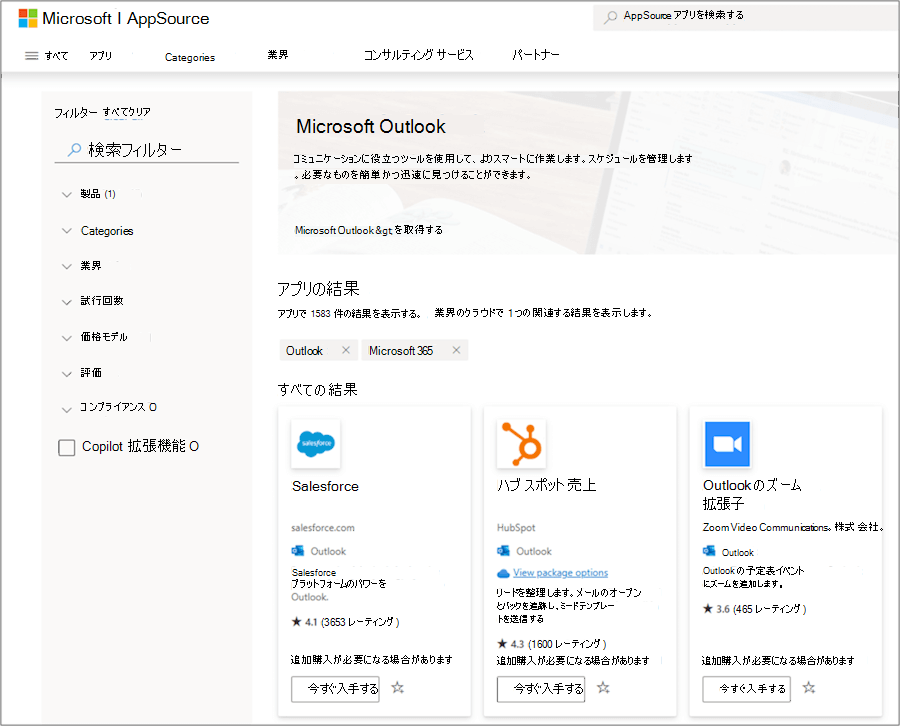Open the HubSpot sprocket logo
Image resolution: width=900 pixels, height=726 pixels.
coord(521,444)
